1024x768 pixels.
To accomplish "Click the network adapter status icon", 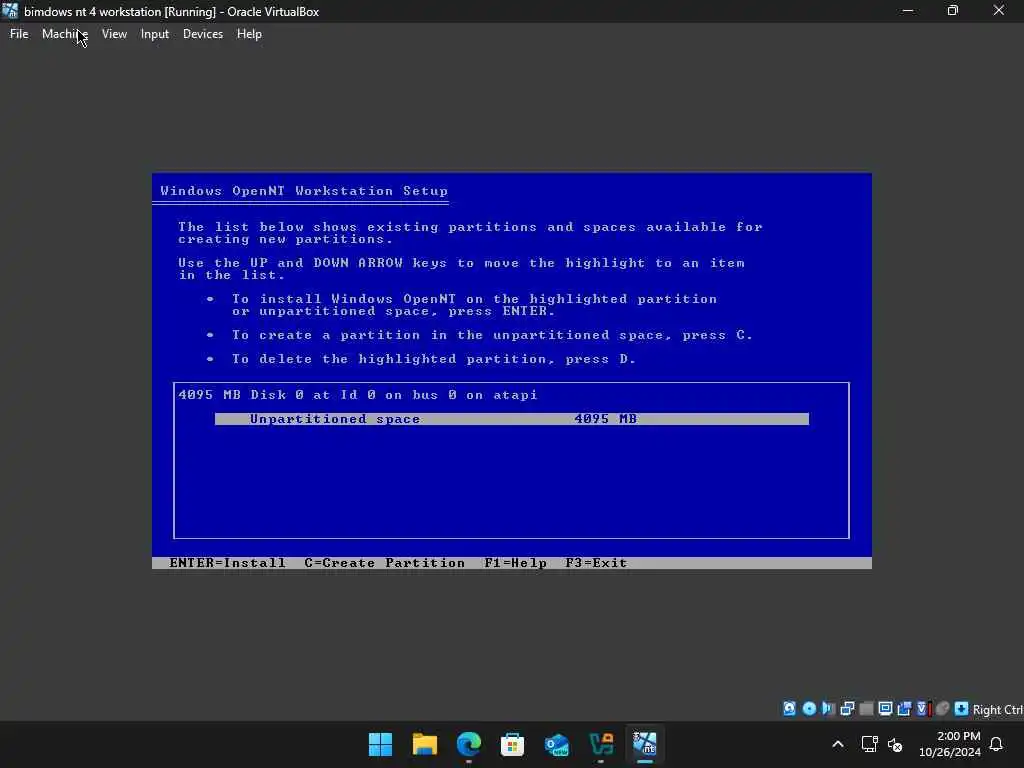I will [847, 709].
